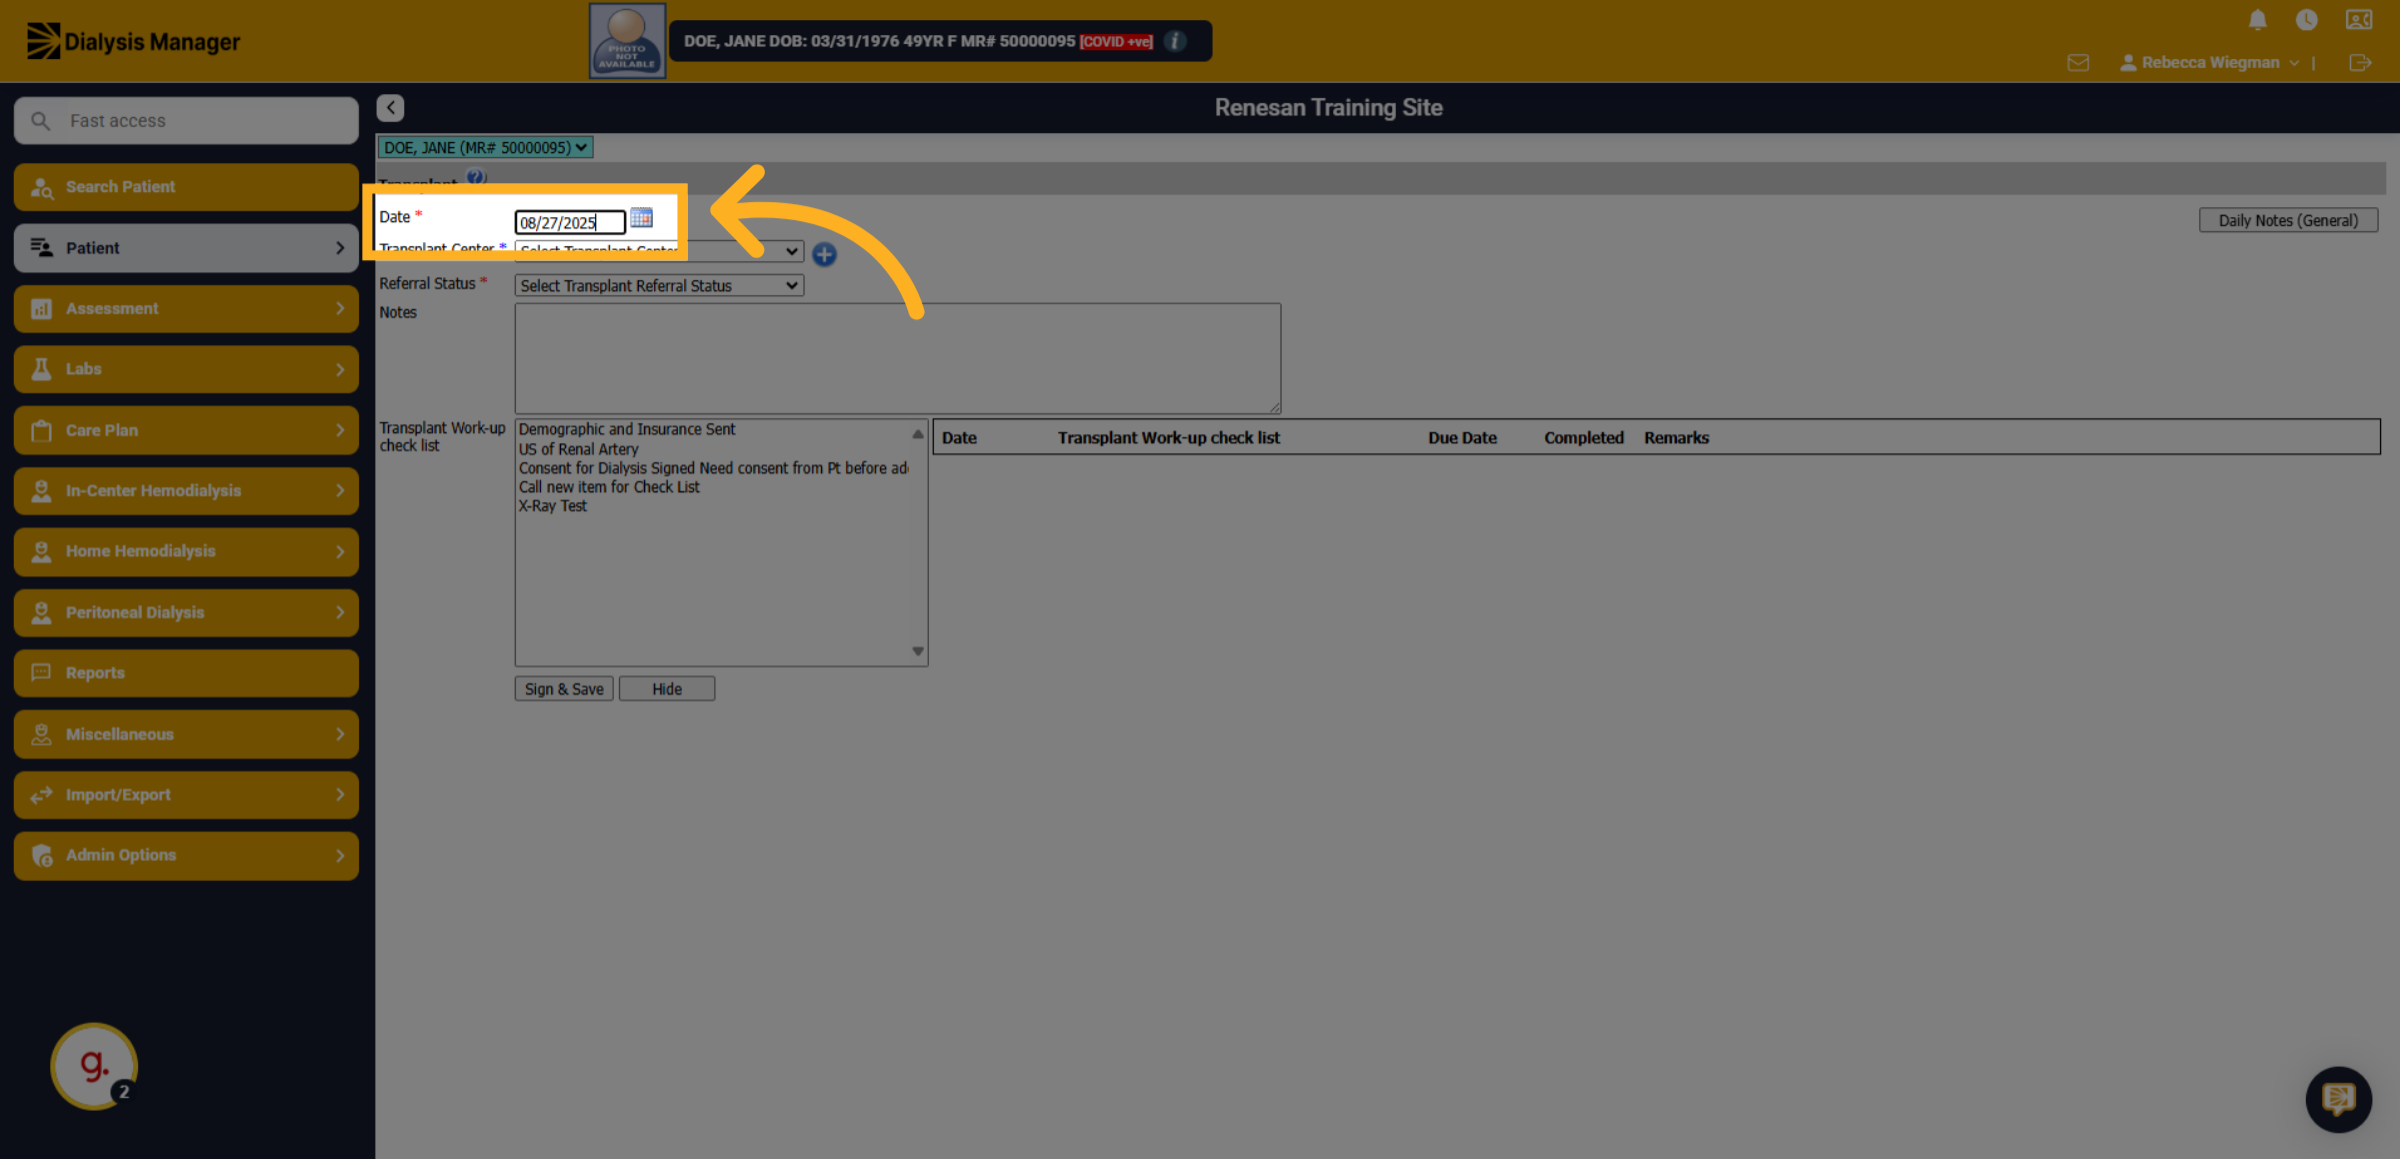Expand Home Hemodialysis menu
Viewport: 2400px width, 1159px height.
(x=186, y=551)
